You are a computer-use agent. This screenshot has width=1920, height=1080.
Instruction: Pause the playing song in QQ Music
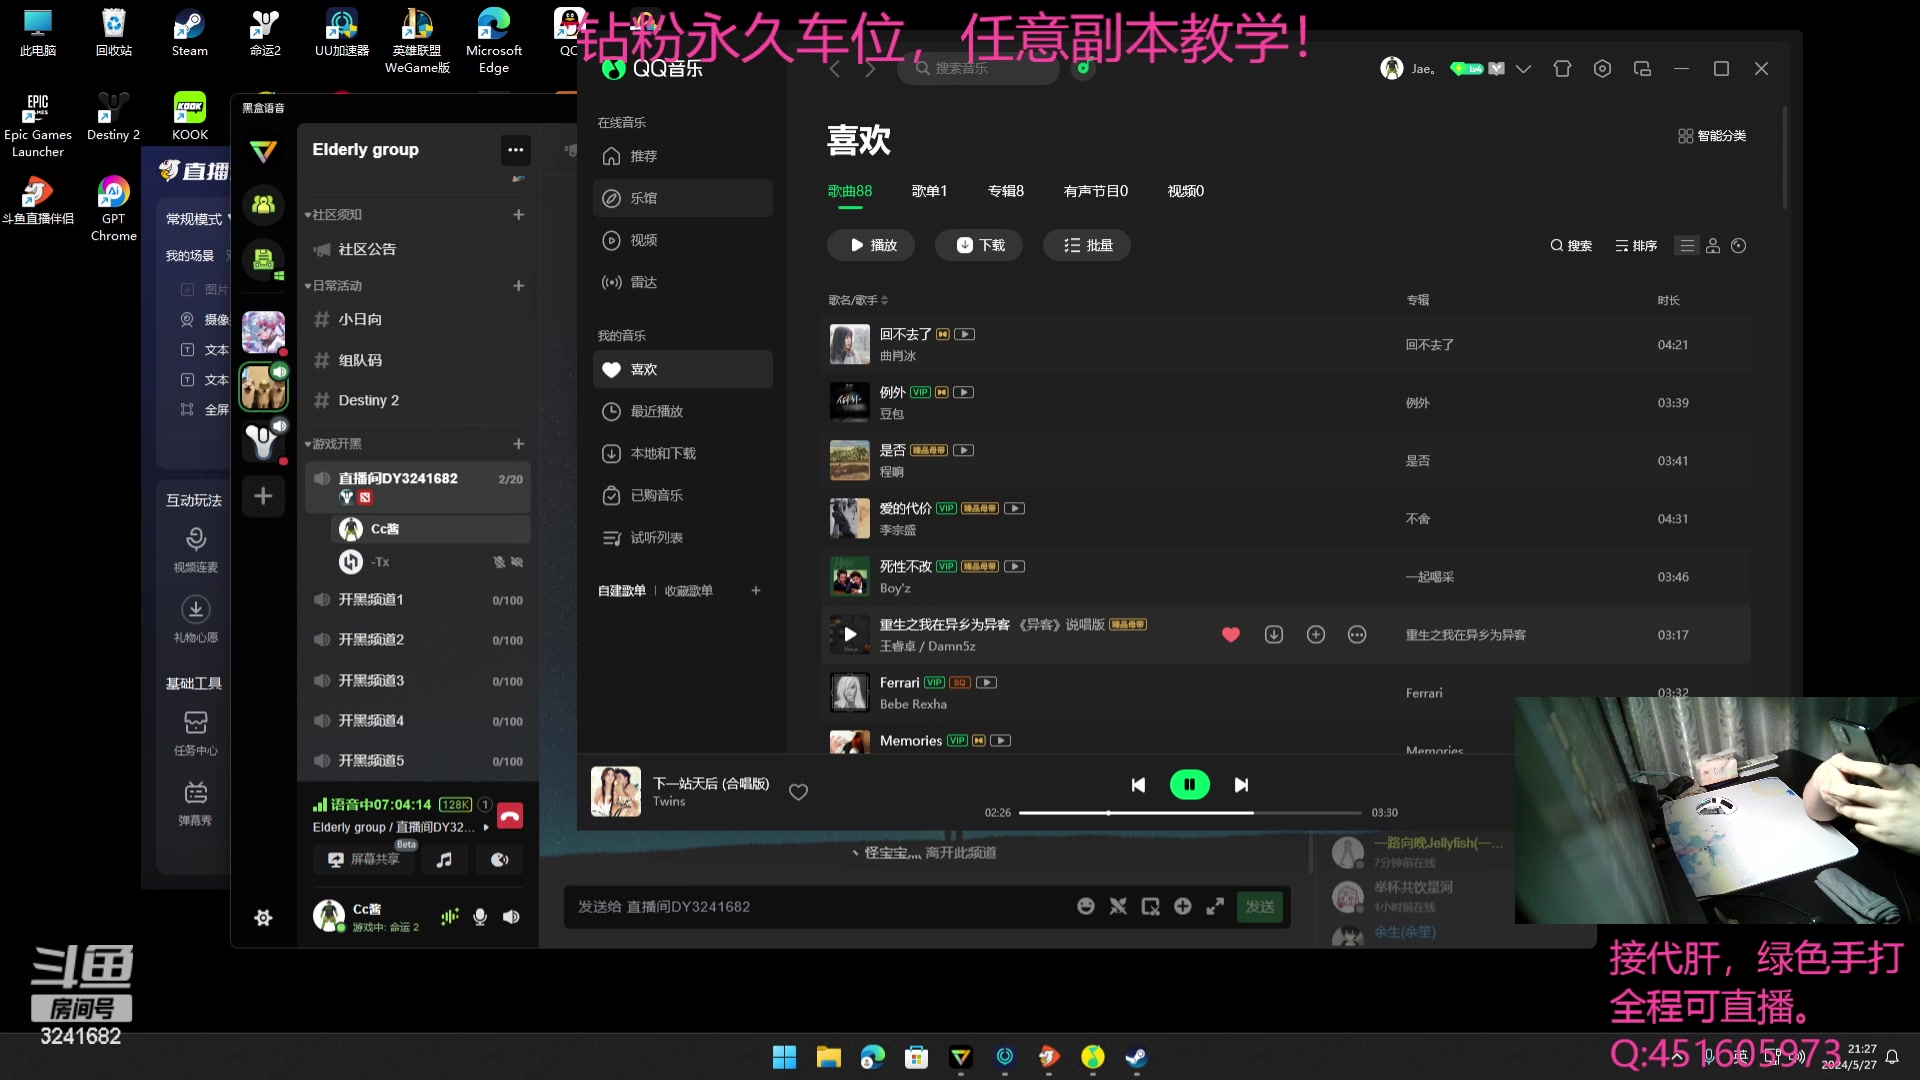click(x=1189, y=785)
